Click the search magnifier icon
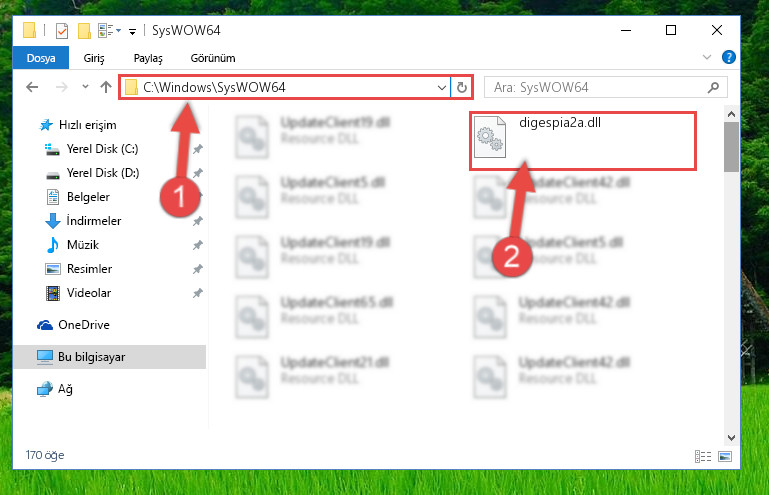This screenshot has width=769, height=495. pos(713,87)
